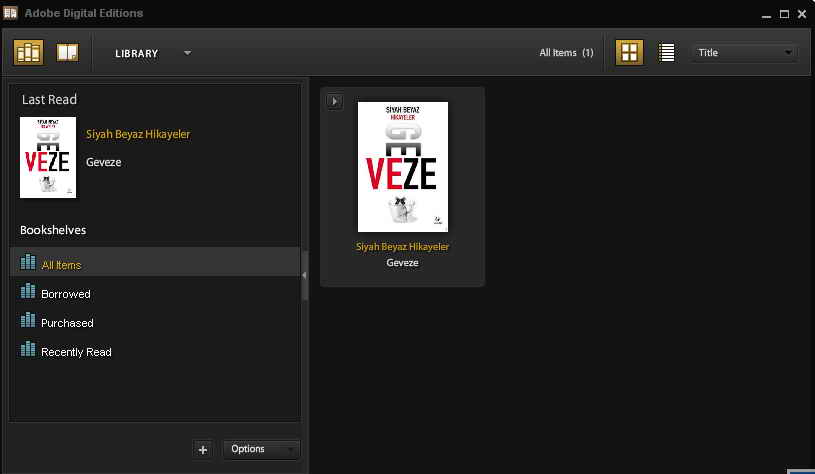Viewport: 815px width, 474px height.
Task: Click the Recently Read bookshelf icon
Action: click(x=28, y=349)
